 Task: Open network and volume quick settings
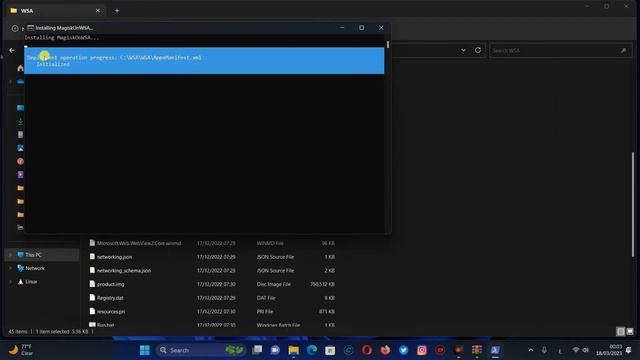[x=580, y=350]
